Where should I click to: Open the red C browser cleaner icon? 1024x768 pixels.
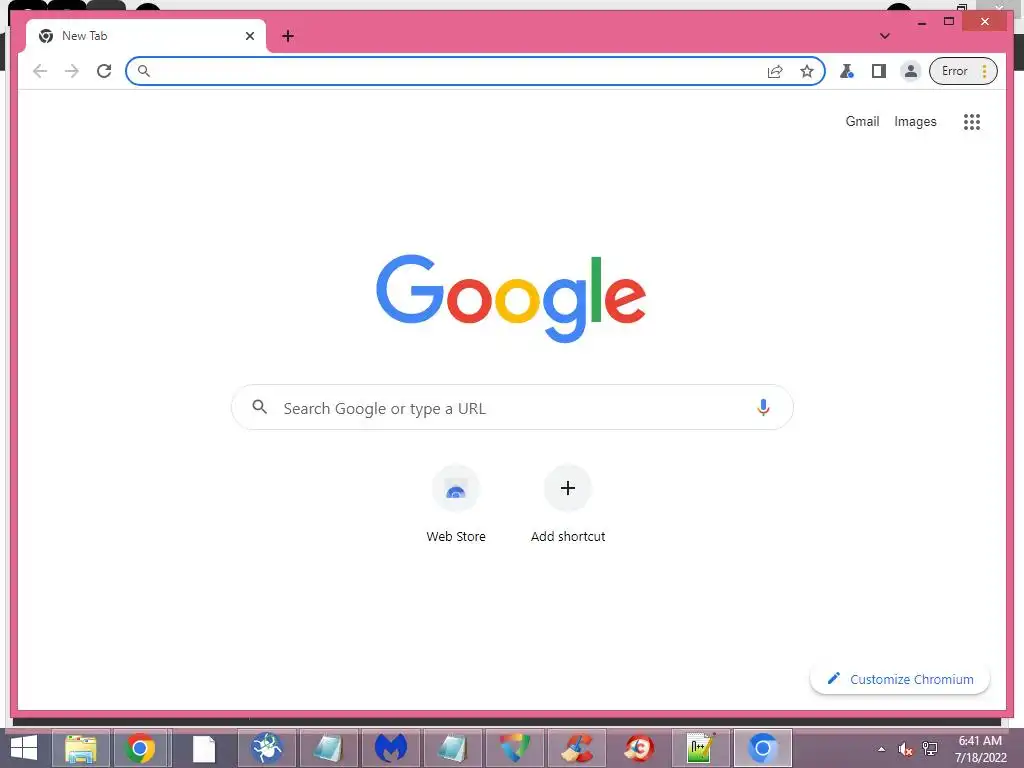tap(639, 748)
